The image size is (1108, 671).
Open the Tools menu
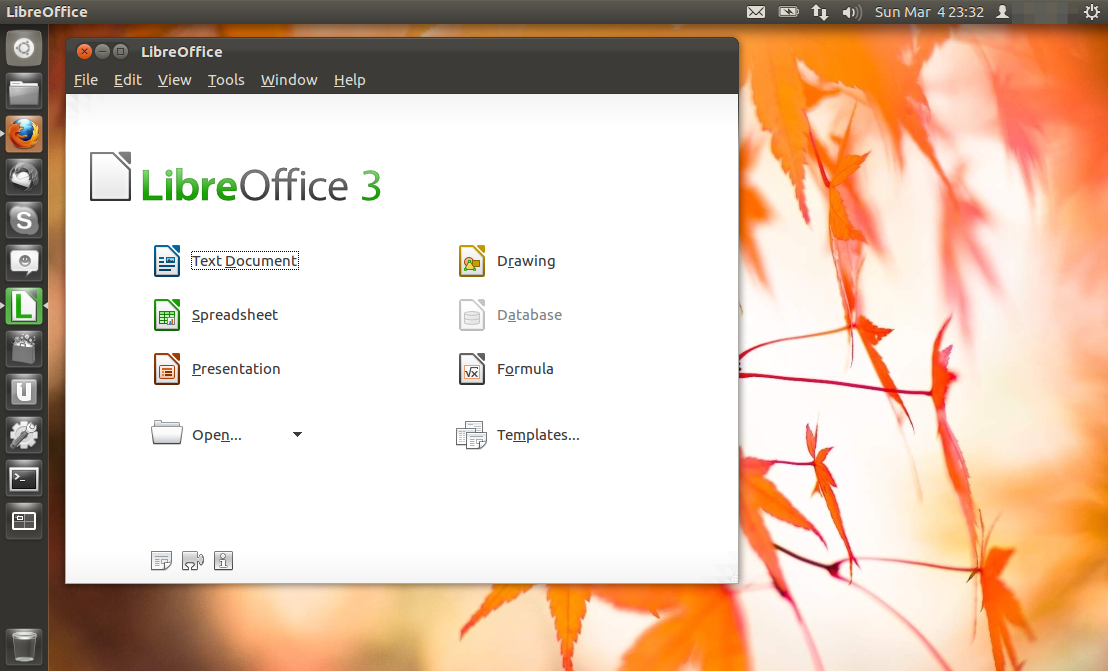pos(226,80)
